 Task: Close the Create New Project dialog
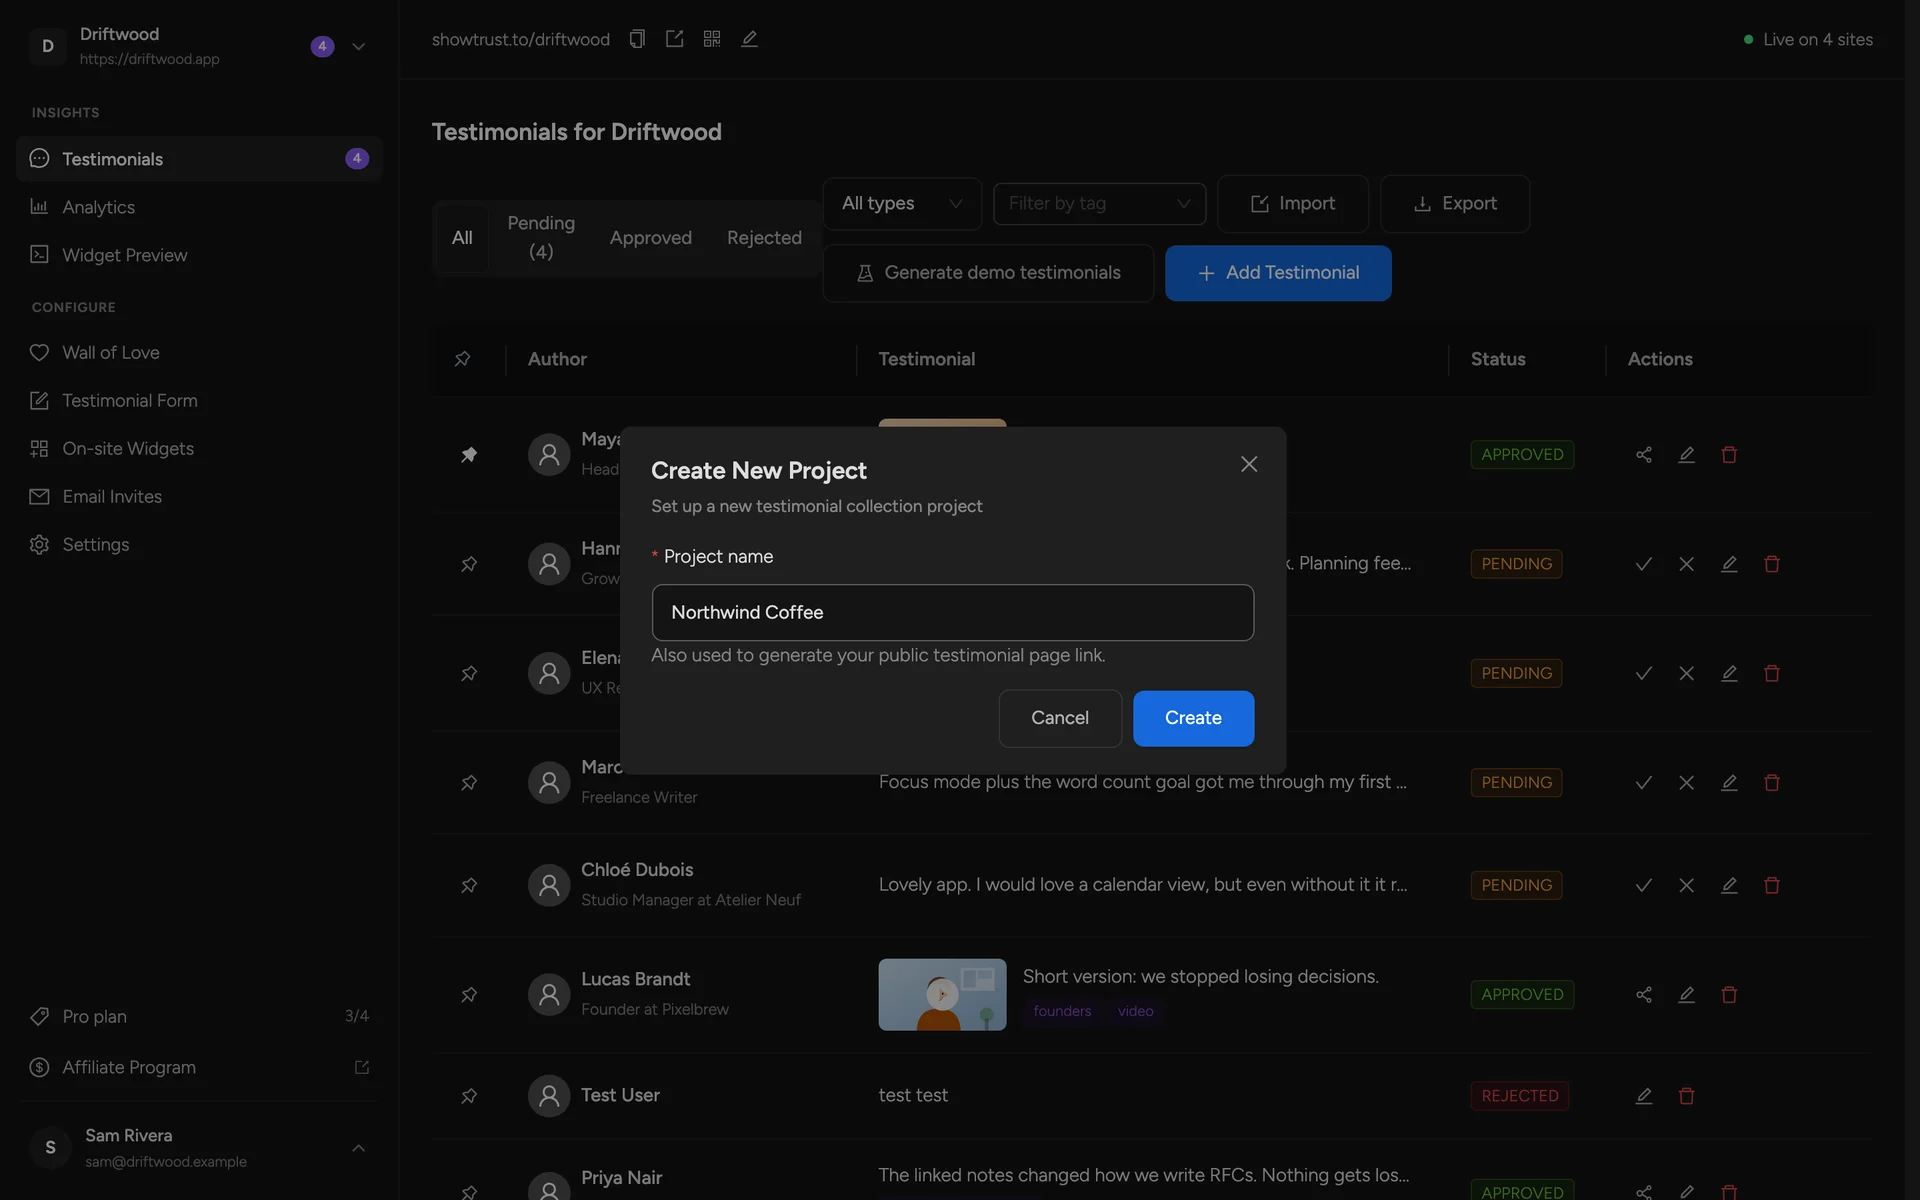pyautogui.click(x=1249, y=464)
